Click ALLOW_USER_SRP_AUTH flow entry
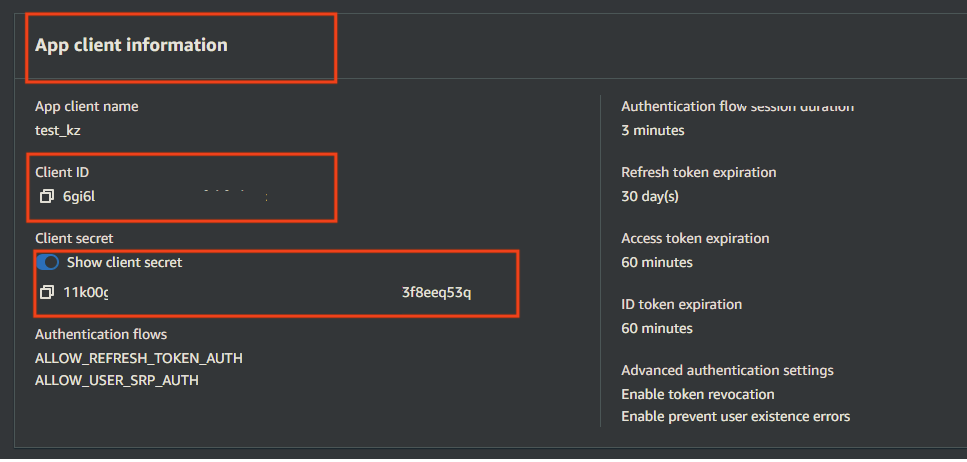 coord(117,381)
